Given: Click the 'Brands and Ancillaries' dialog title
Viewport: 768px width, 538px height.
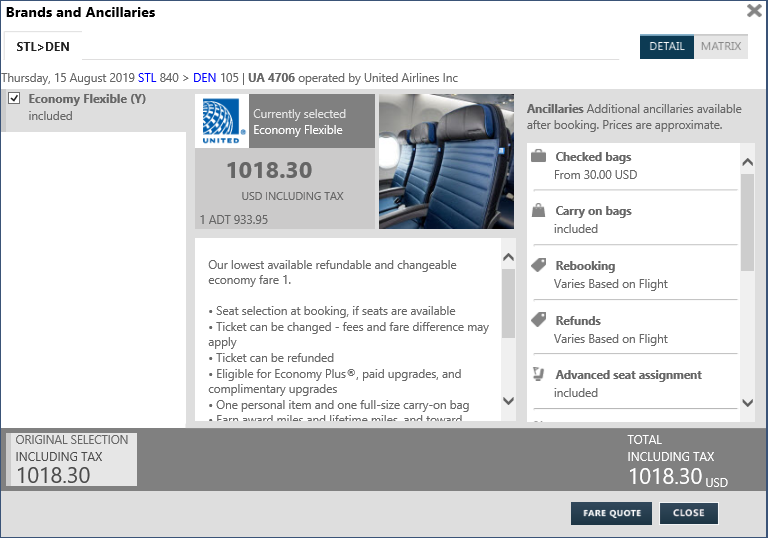Looking at the screenshot, I should (80, 12).
